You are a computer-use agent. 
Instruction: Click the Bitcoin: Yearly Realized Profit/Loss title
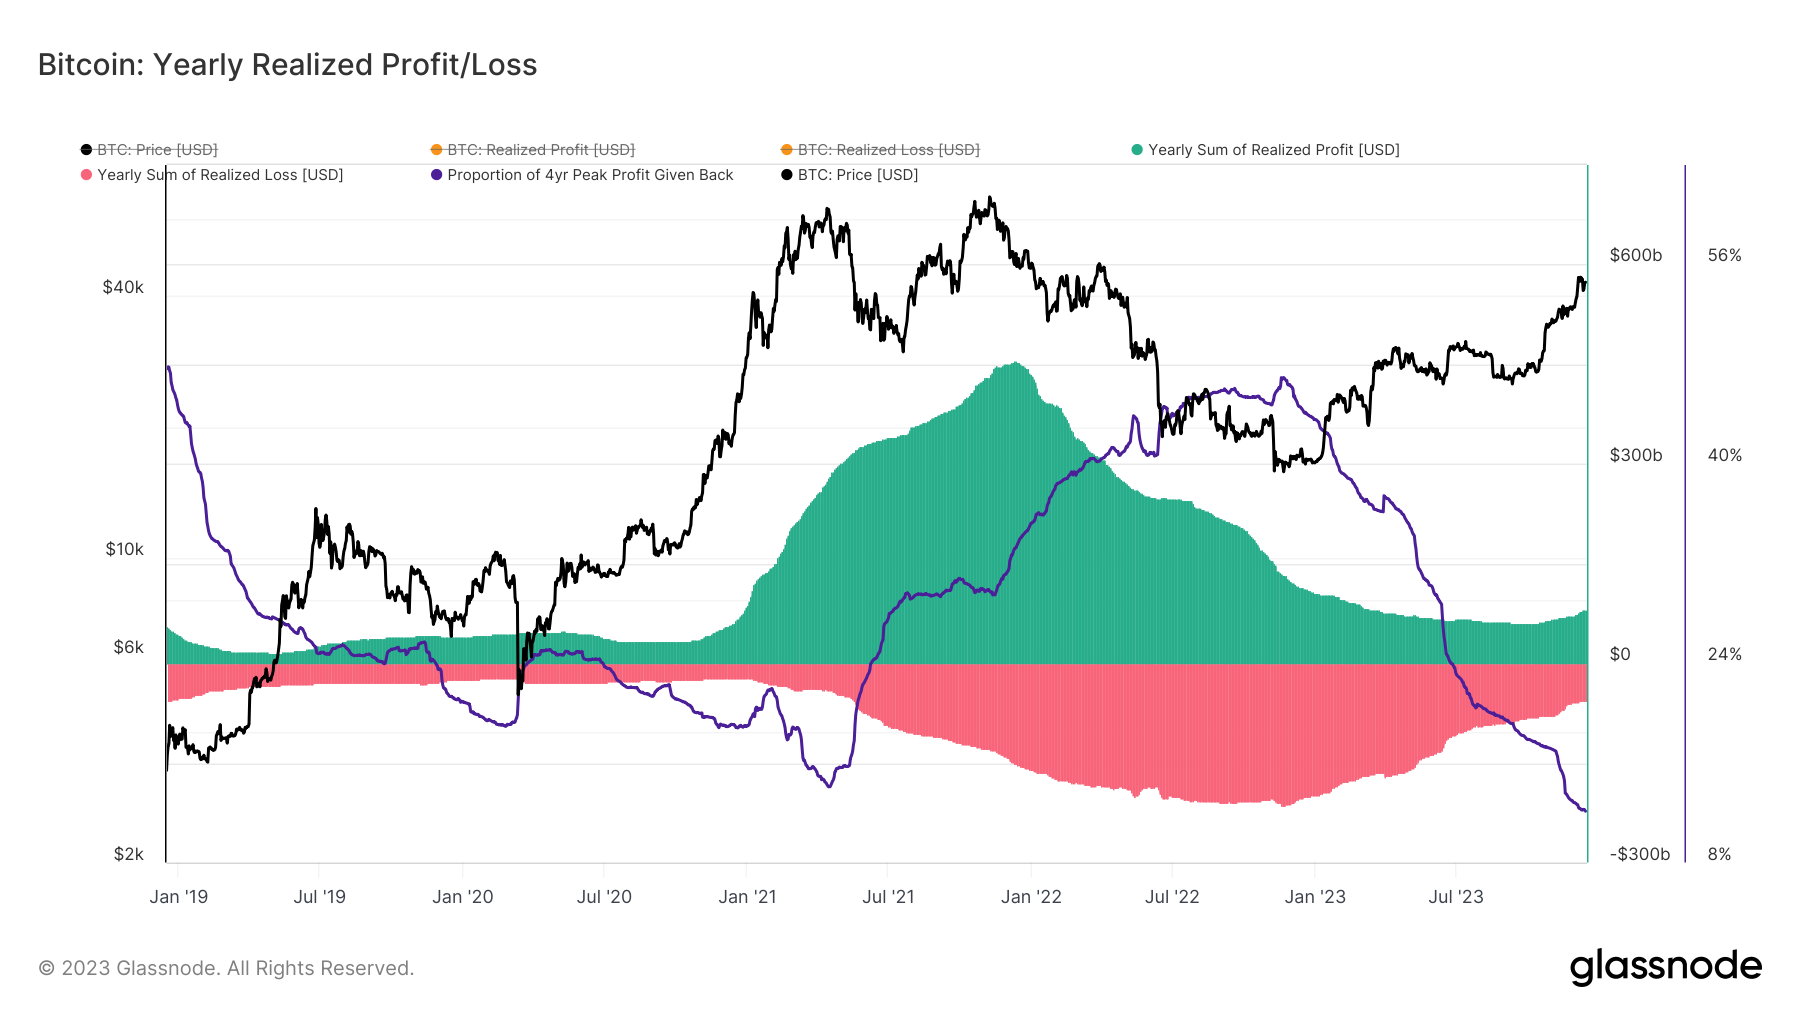(288, 65)
